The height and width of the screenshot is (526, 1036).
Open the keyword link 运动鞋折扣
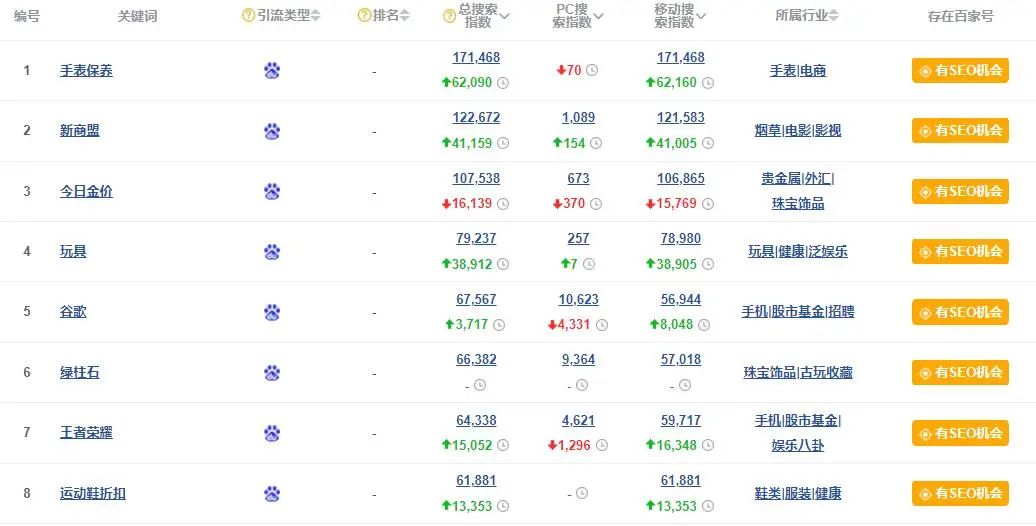pyautogui.click(x=93, y=494)
